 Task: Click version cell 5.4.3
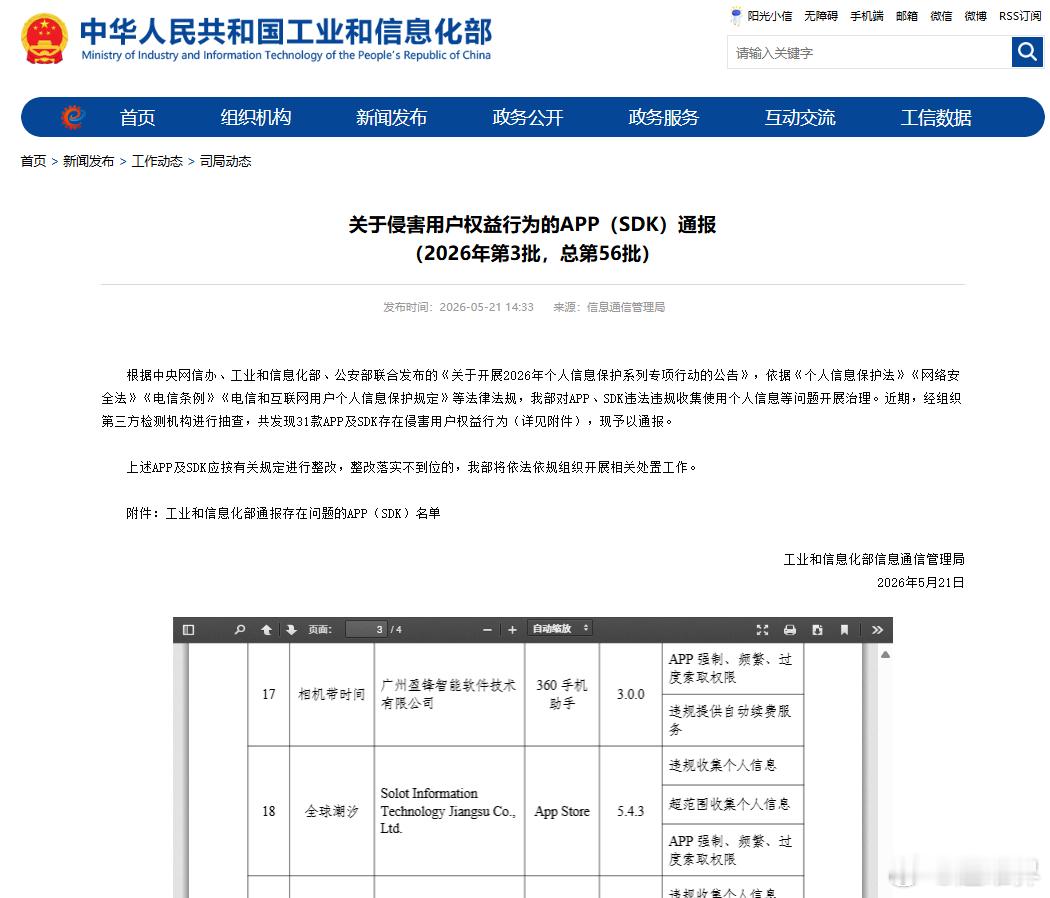pyautogui.click(x=630, y=811)
